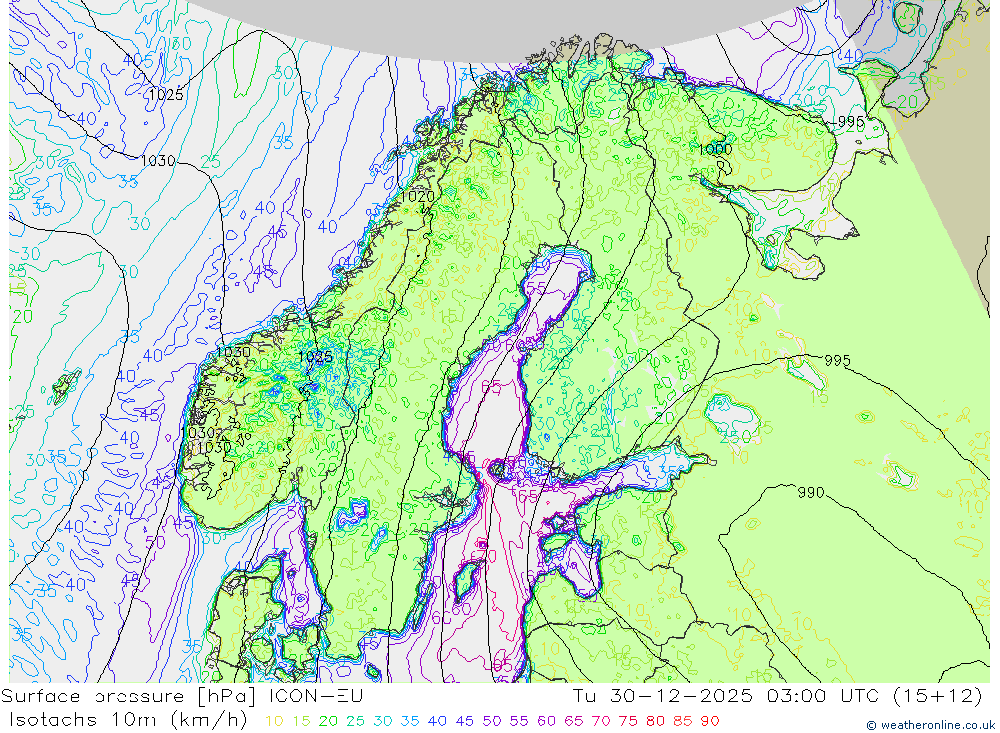This screenshot has width=1000, height=733.
Task: Click the 'Tu 30-12-2025 03:00 UTC (15+12)' timestamp
Action: coord(777,696)
